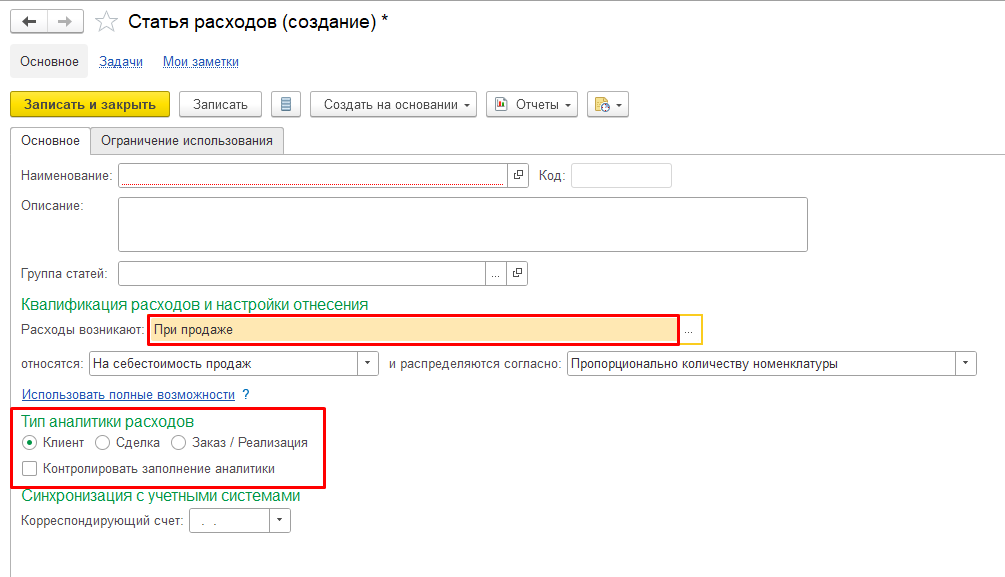Click the document list icon in toolbar

tap(286, 104)
